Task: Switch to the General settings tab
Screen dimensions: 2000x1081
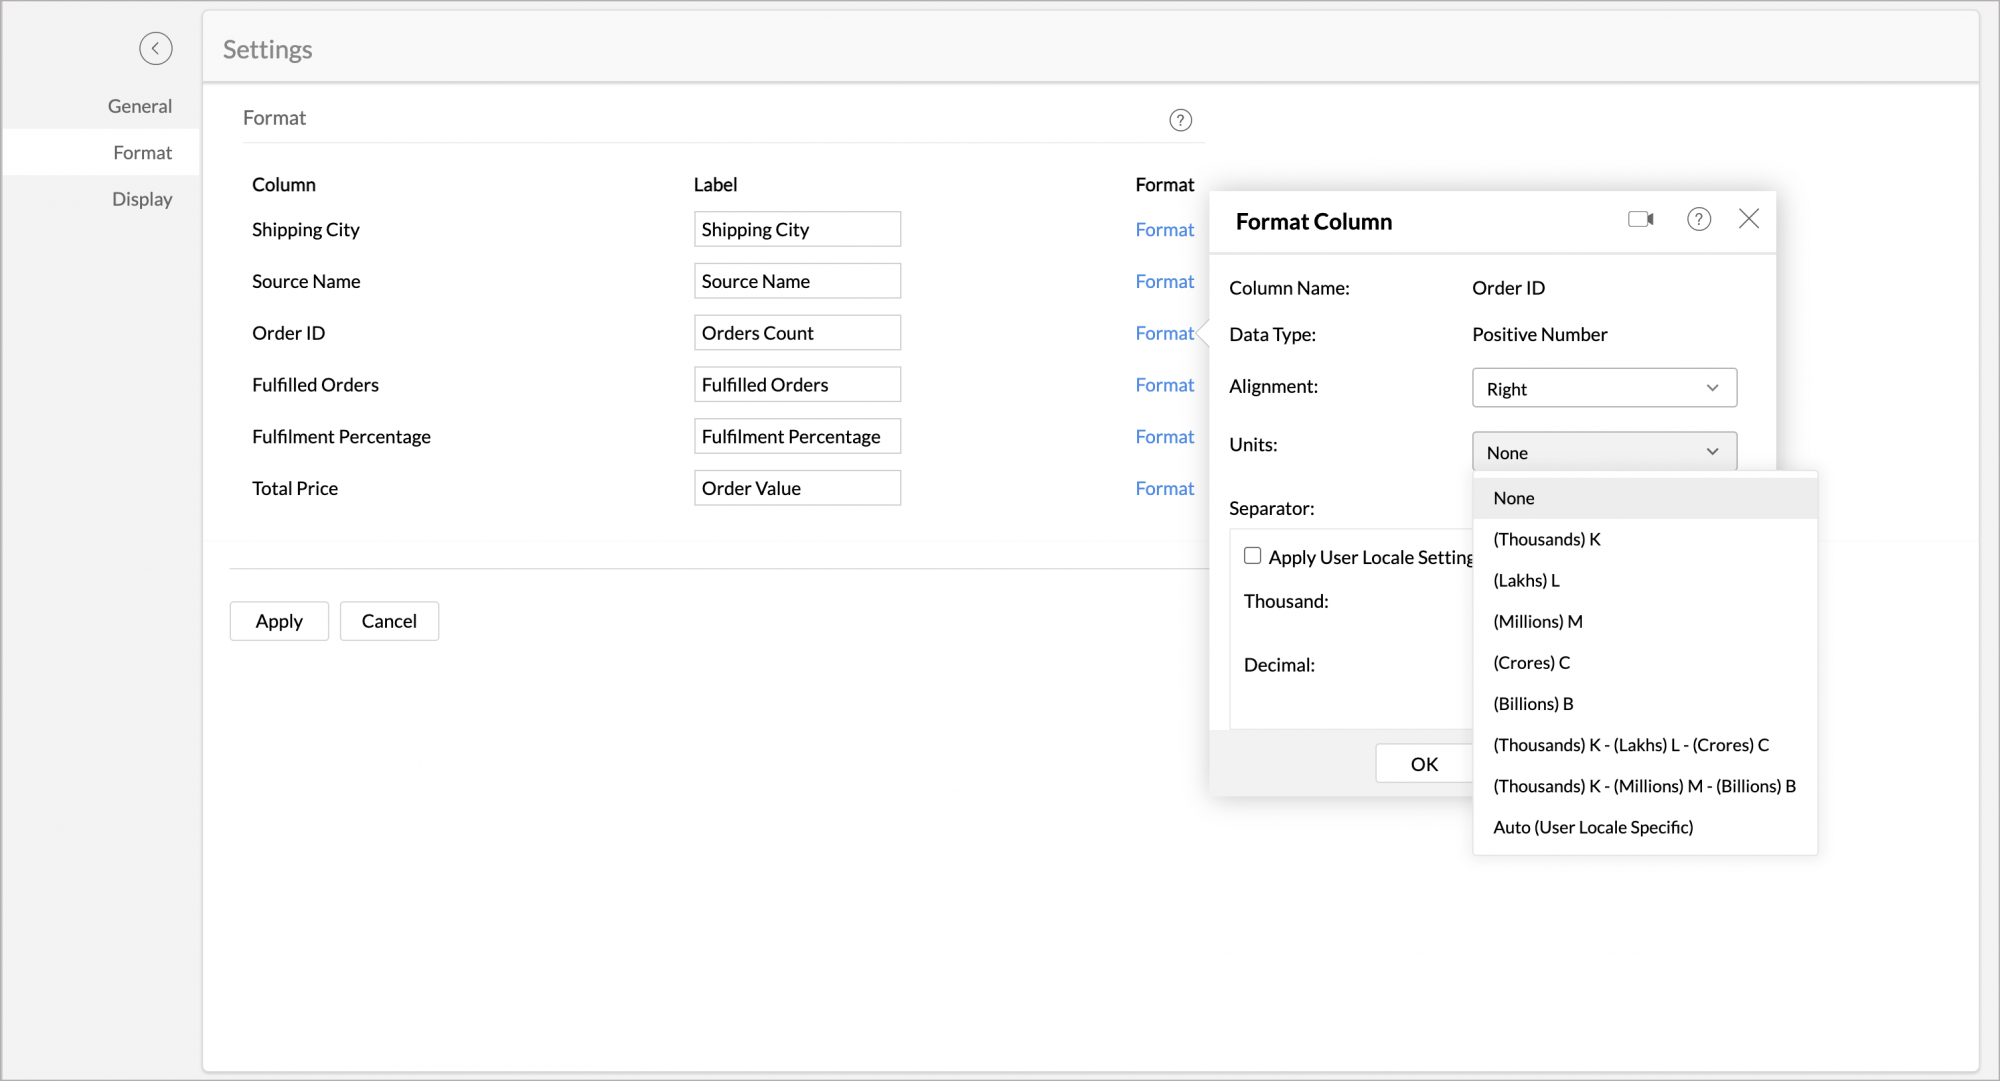Action: click(x=139, y=106)
